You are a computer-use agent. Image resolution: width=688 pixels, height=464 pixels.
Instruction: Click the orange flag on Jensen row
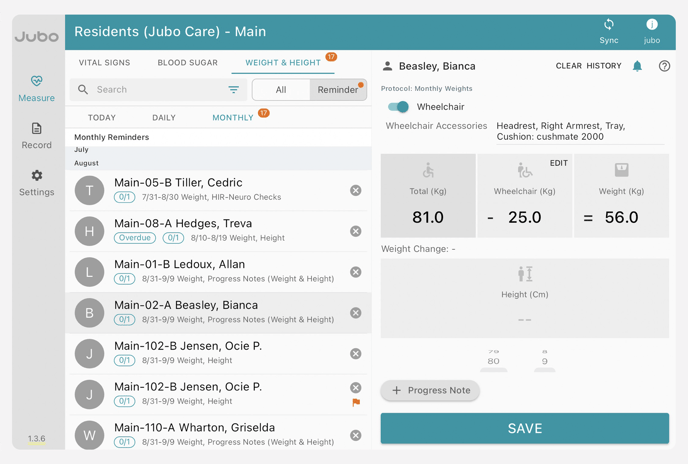356,402
